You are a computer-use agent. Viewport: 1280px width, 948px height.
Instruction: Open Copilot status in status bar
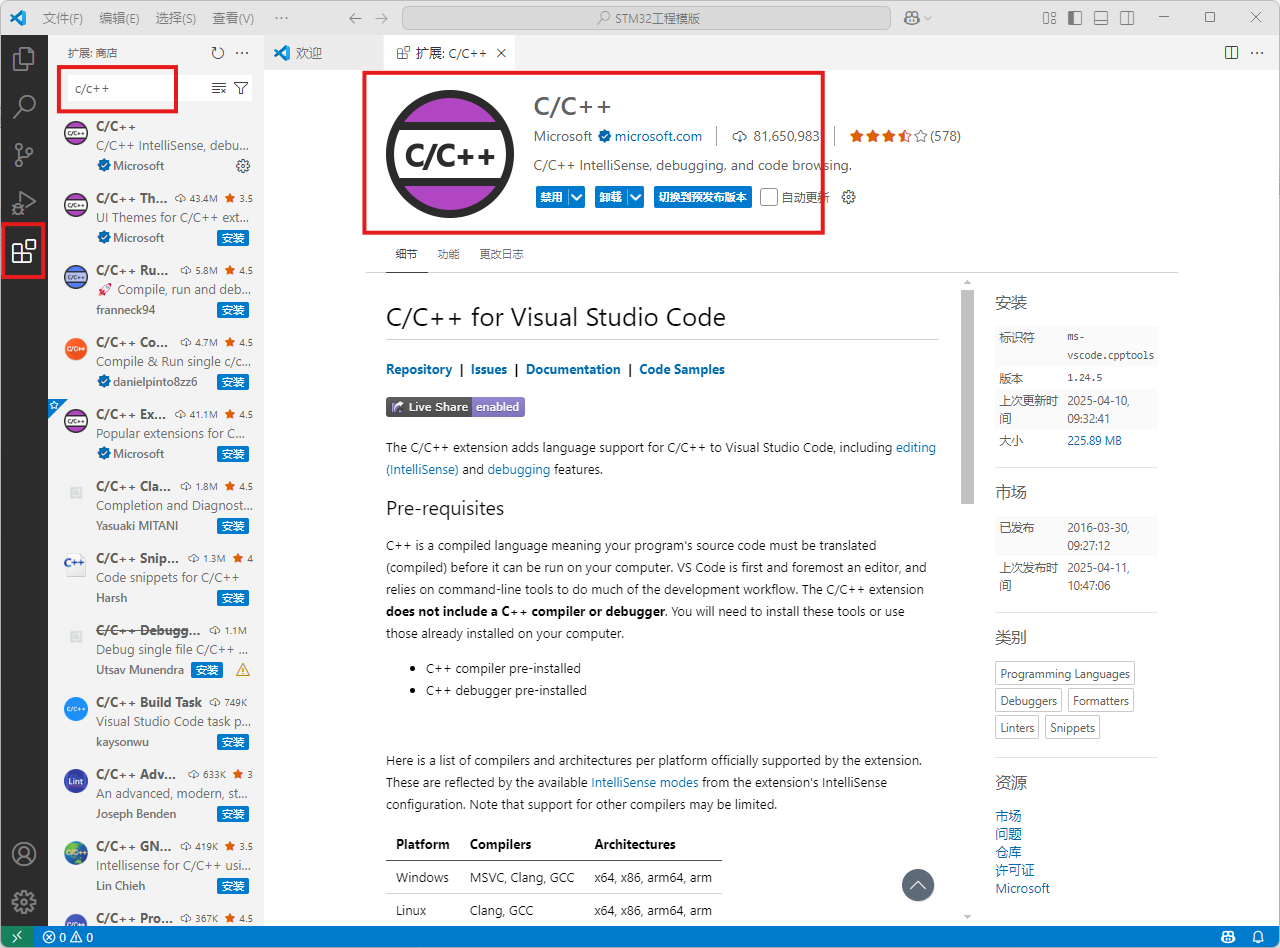(1228, 937)
